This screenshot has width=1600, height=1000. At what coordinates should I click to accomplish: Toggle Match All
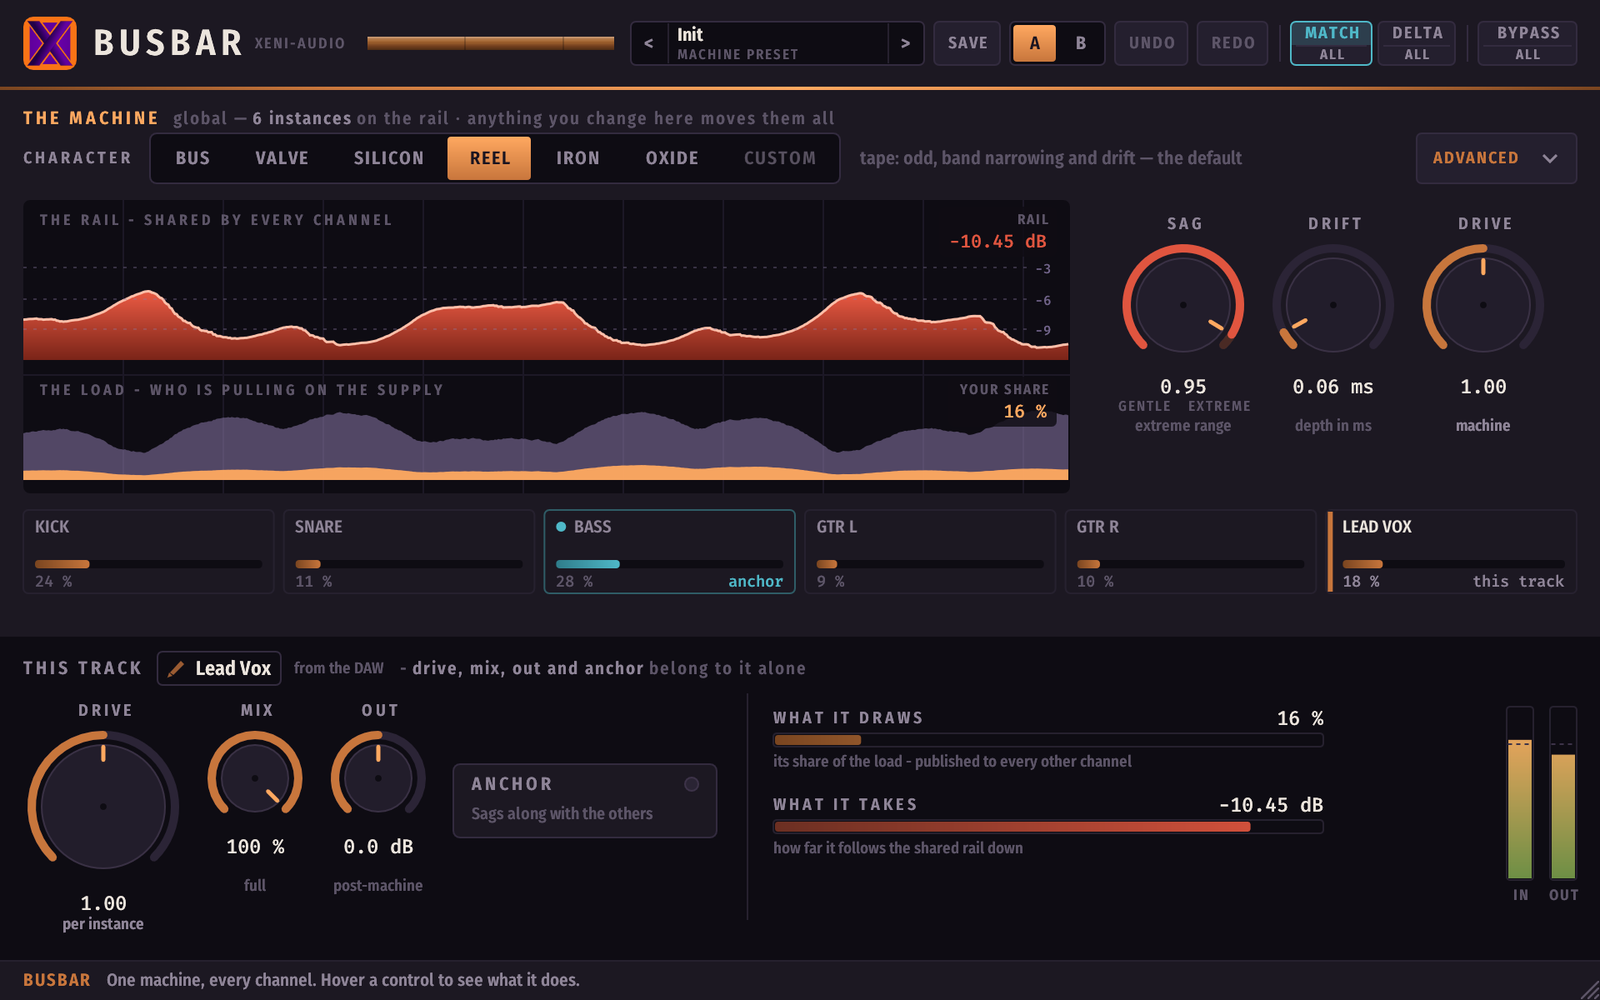tap(1331, 43)
